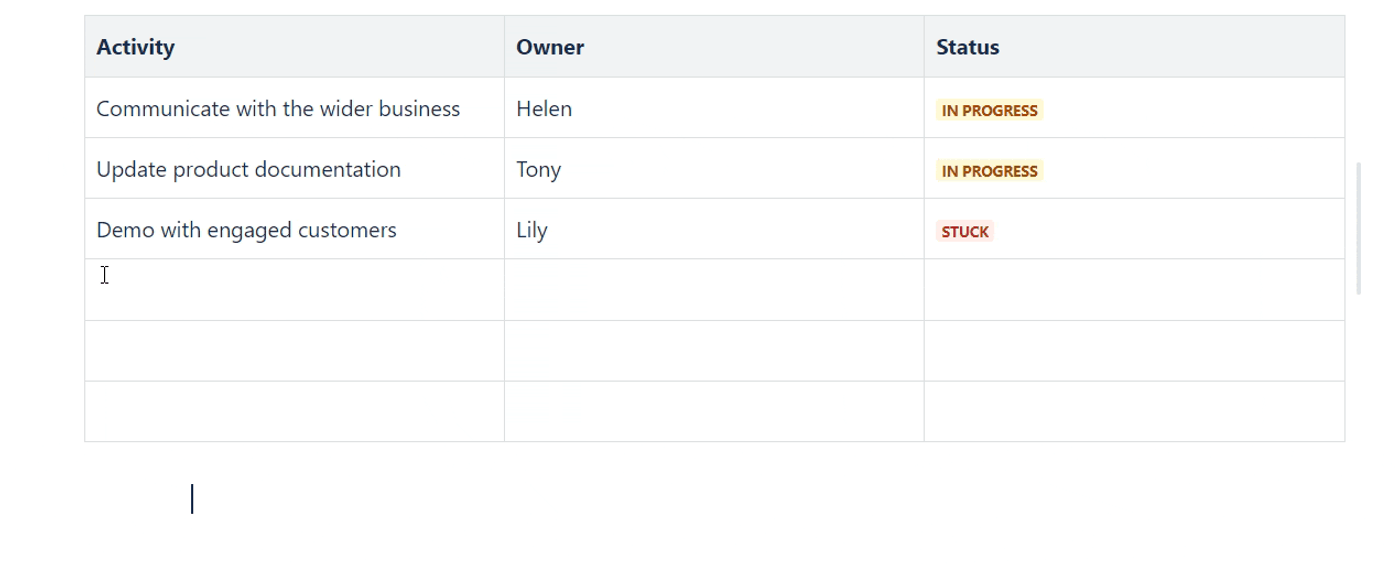This screenshot has width=1400, height=564.
Task: Click the first empty Status cell
Action: [1134, 290]
